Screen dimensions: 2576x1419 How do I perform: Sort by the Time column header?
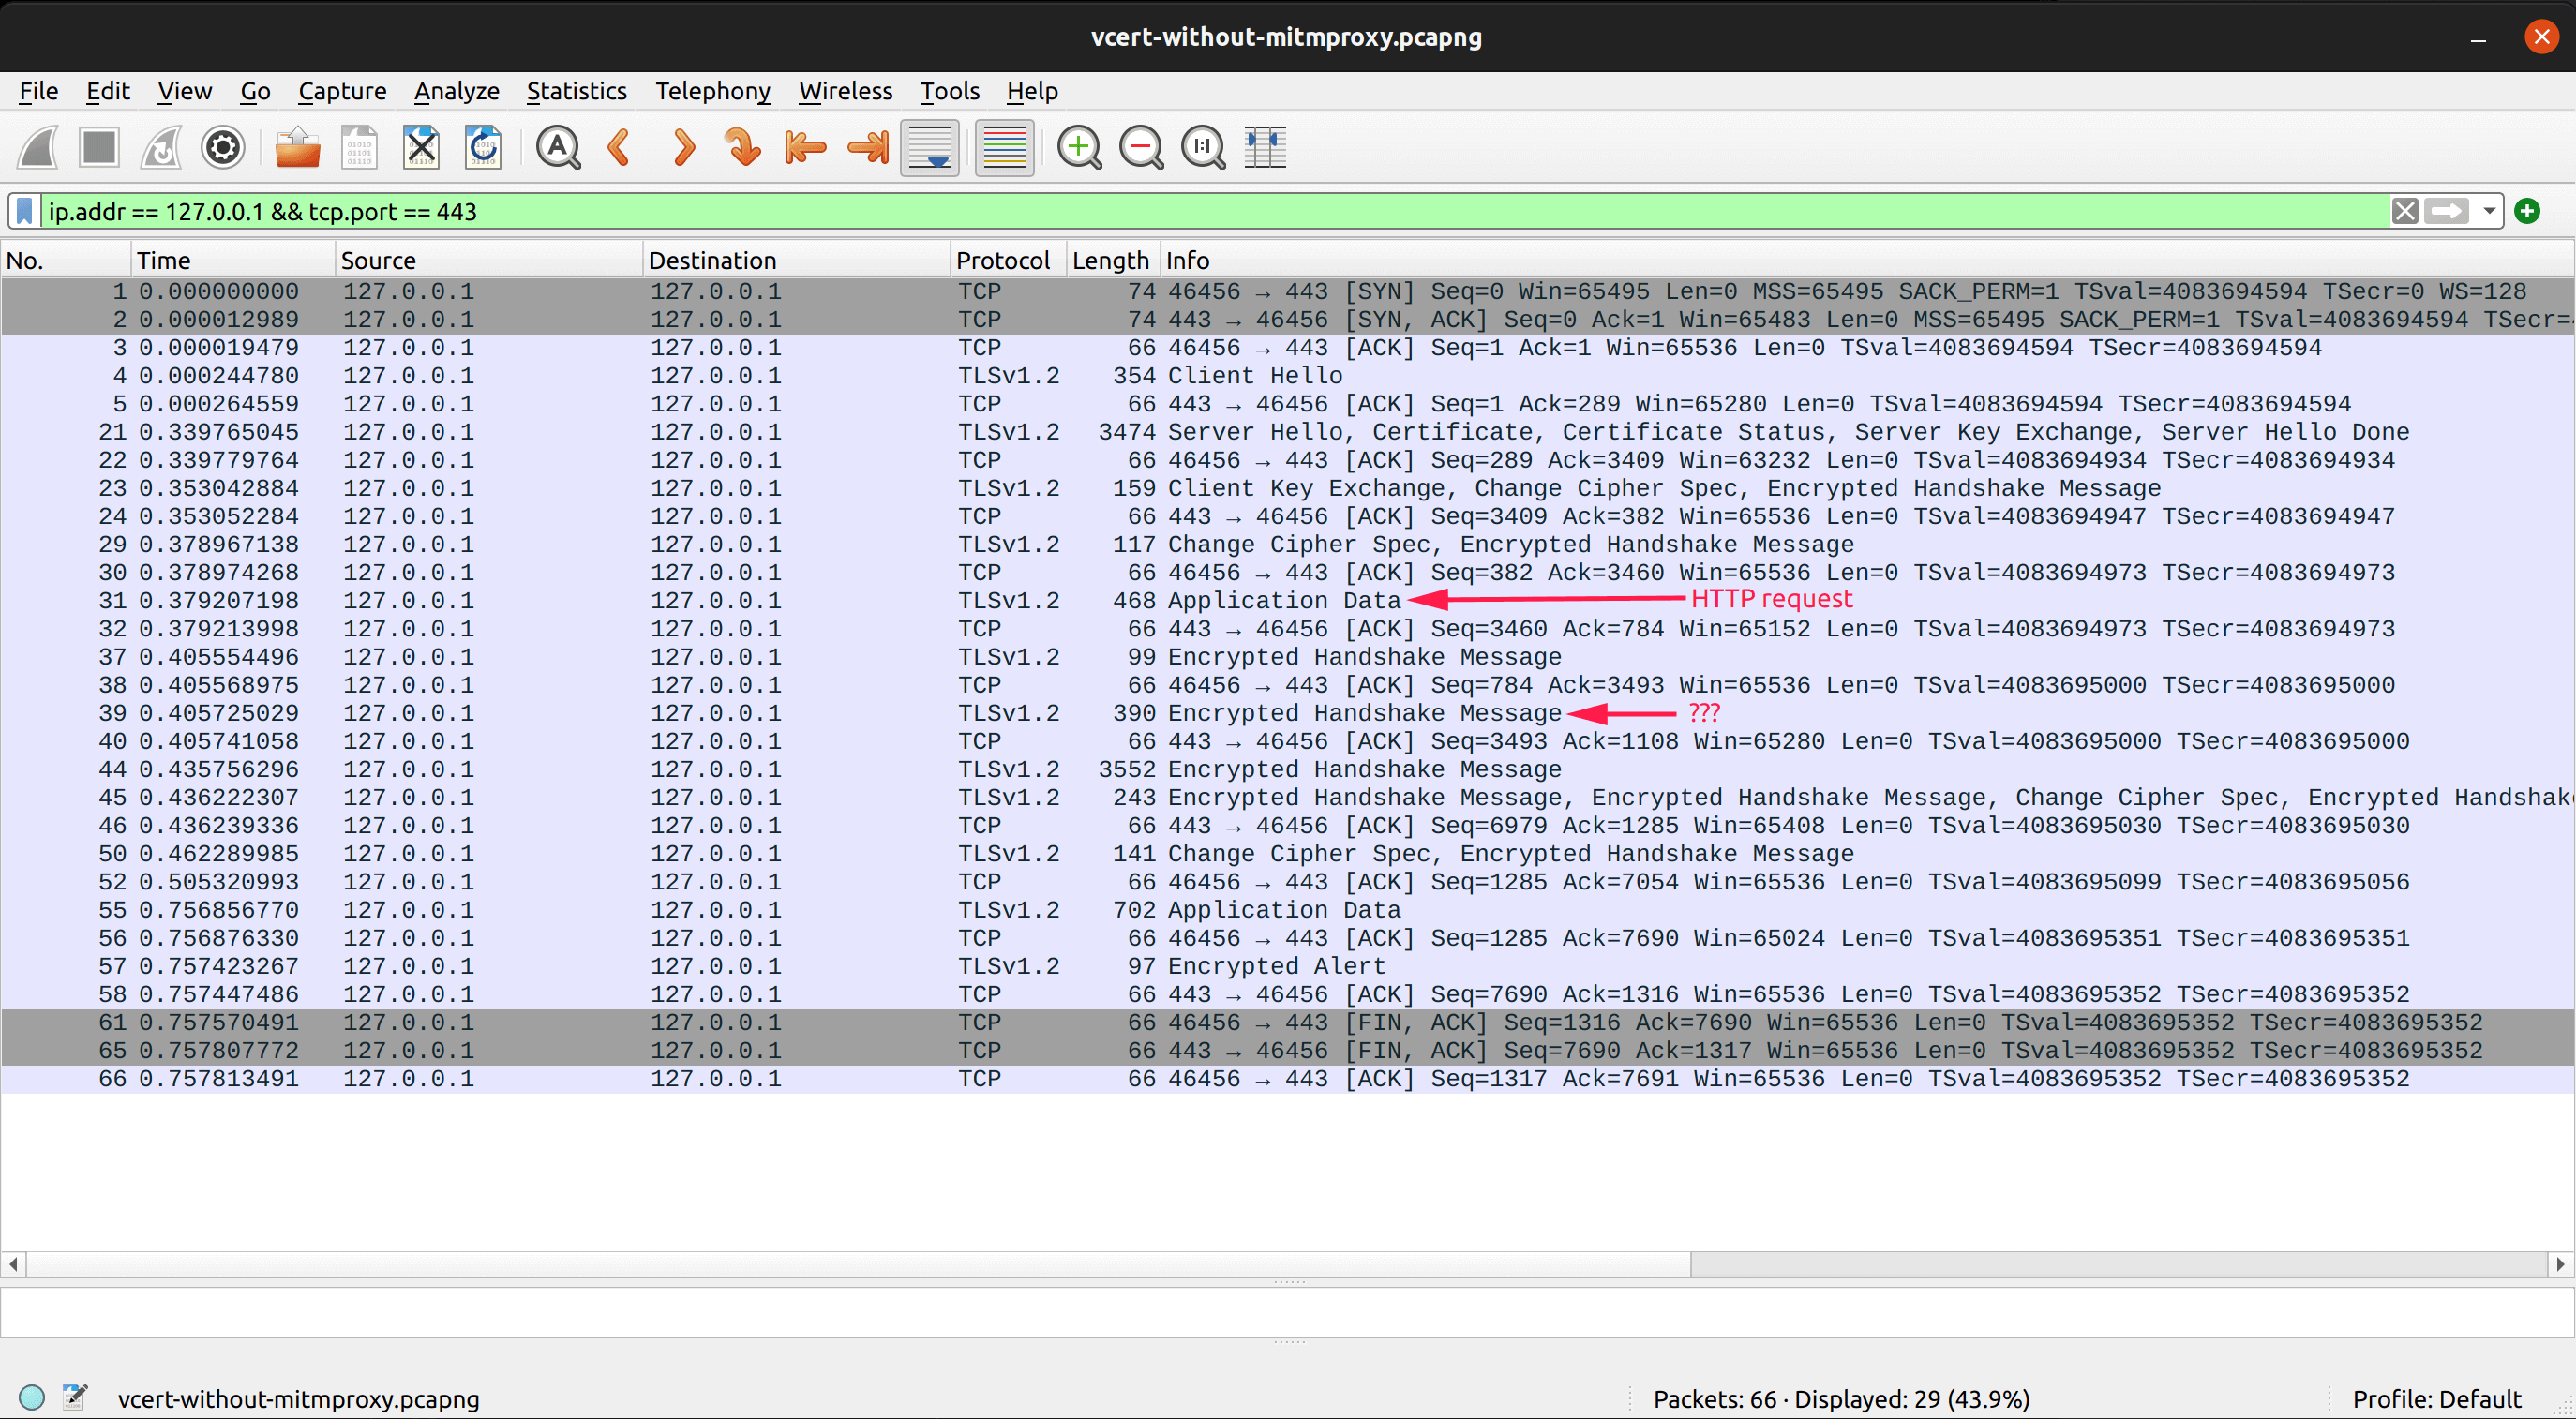click(233, 260)
